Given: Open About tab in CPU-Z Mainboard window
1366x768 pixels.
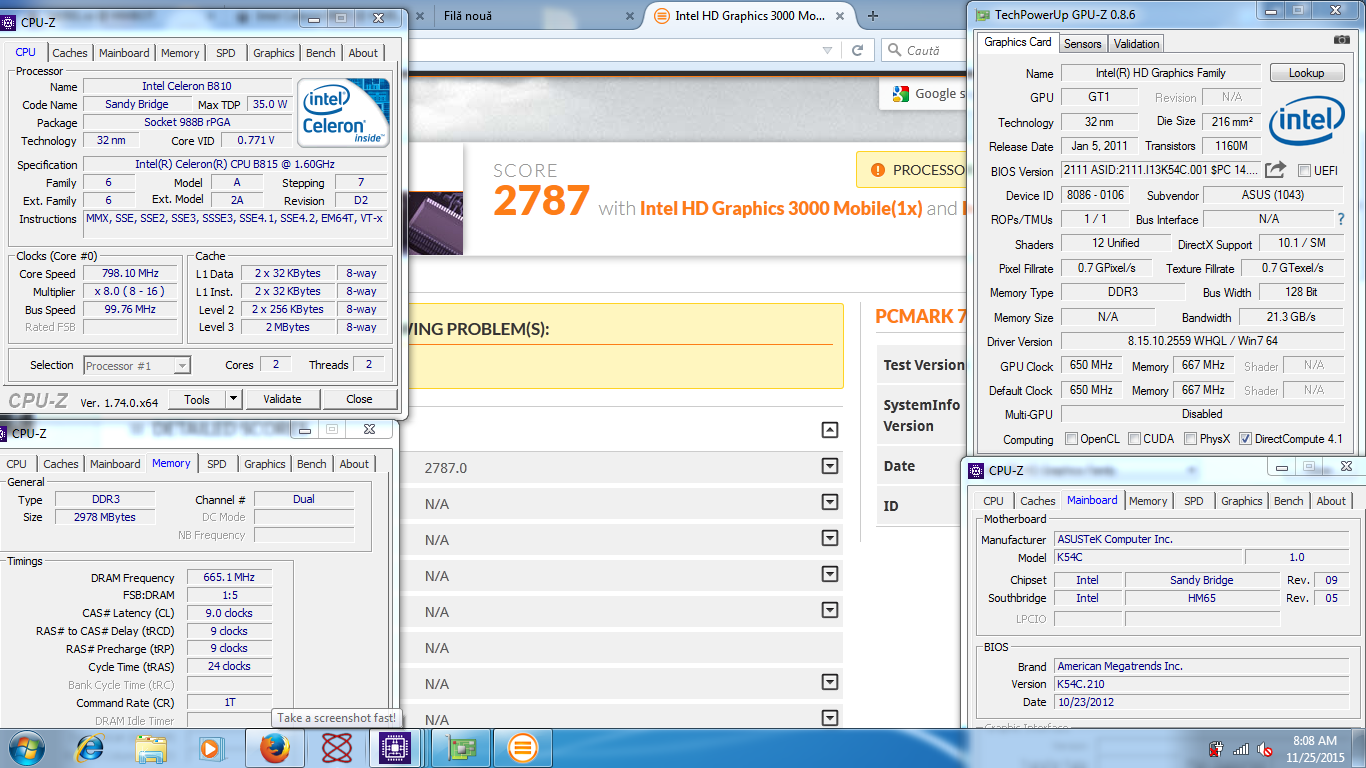Looking at the screenshot, I should [x=1331, y=501].
